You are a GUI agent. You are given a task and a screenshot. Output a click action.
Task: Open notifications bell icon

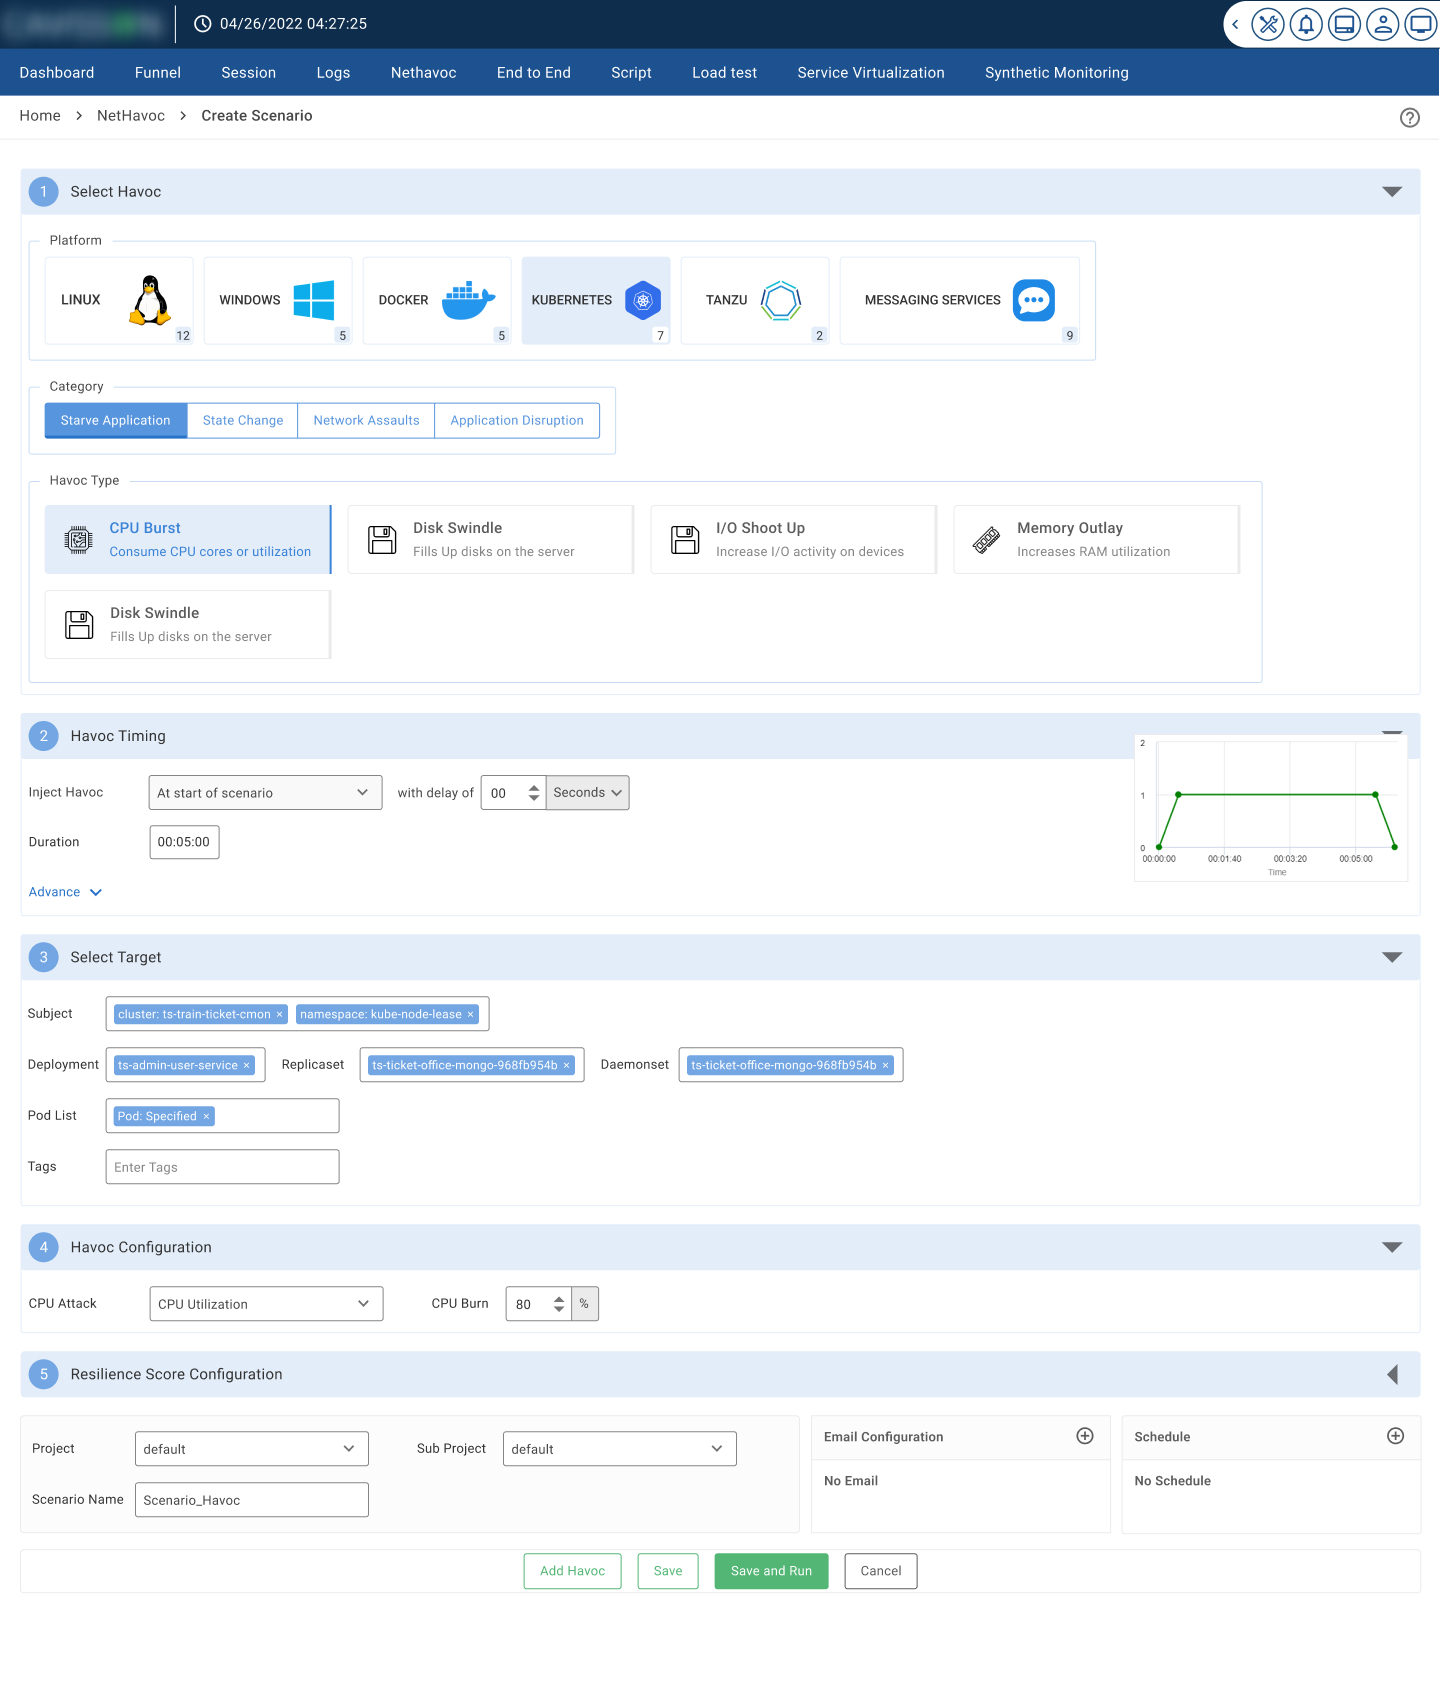click(x=1306, y=24)
